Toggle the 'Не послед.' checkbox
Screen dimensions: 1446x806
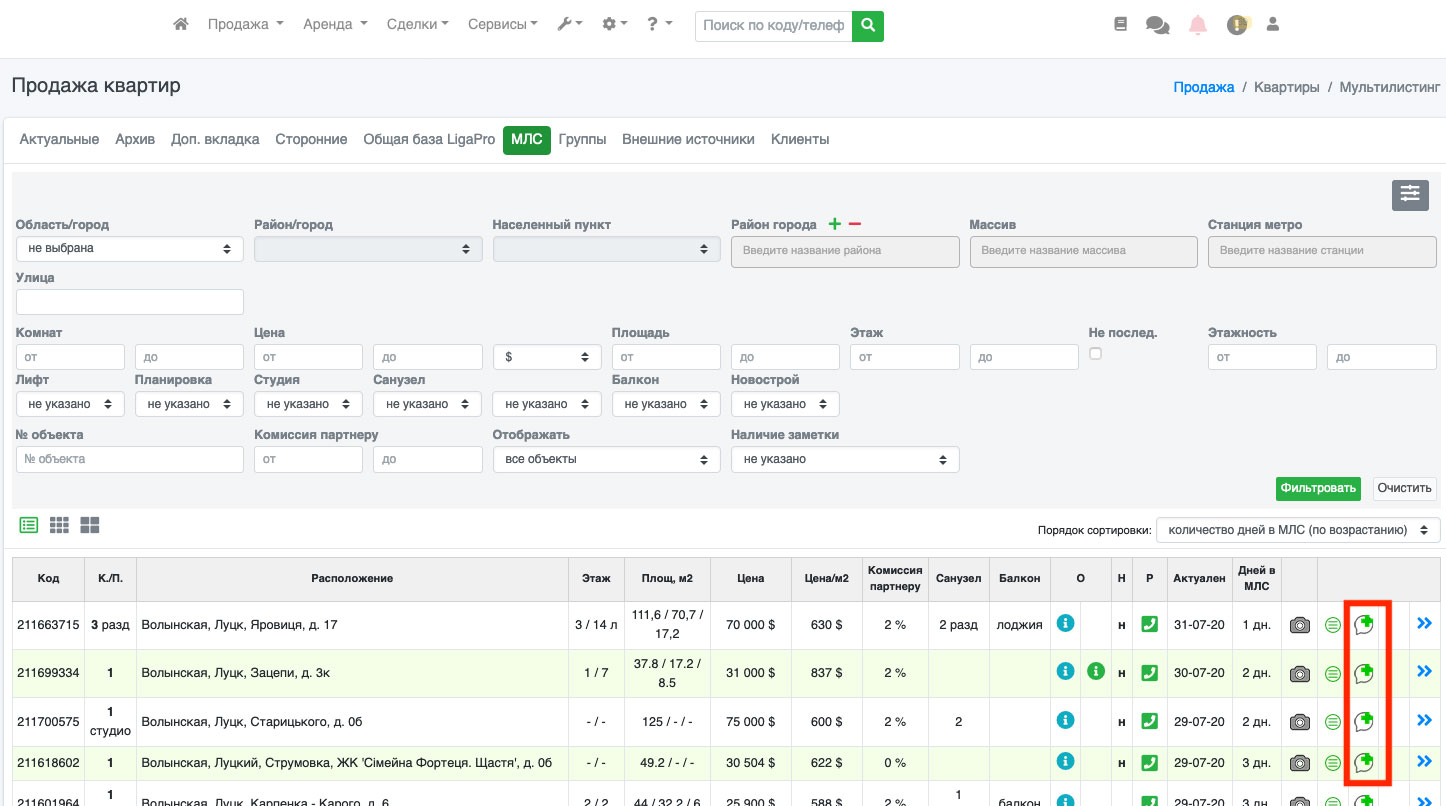(1095, 354)
